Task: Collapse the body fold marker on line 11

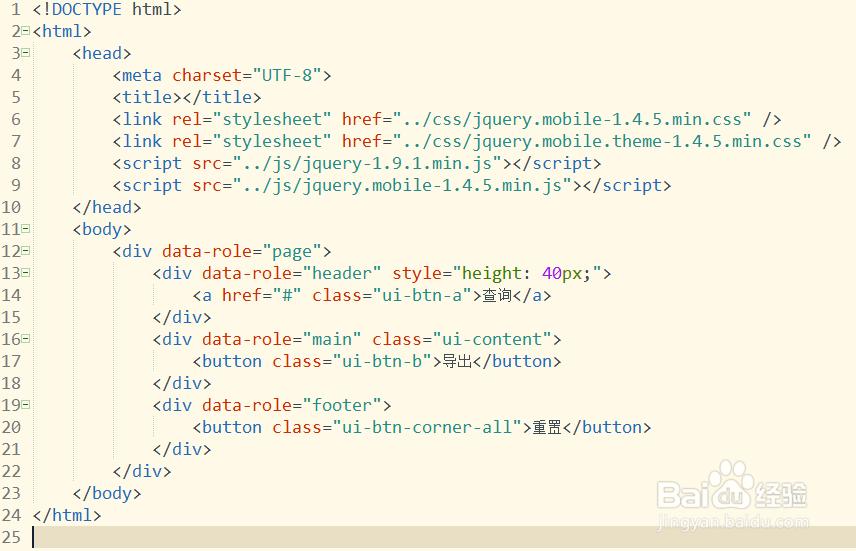Action: [26, 228]
